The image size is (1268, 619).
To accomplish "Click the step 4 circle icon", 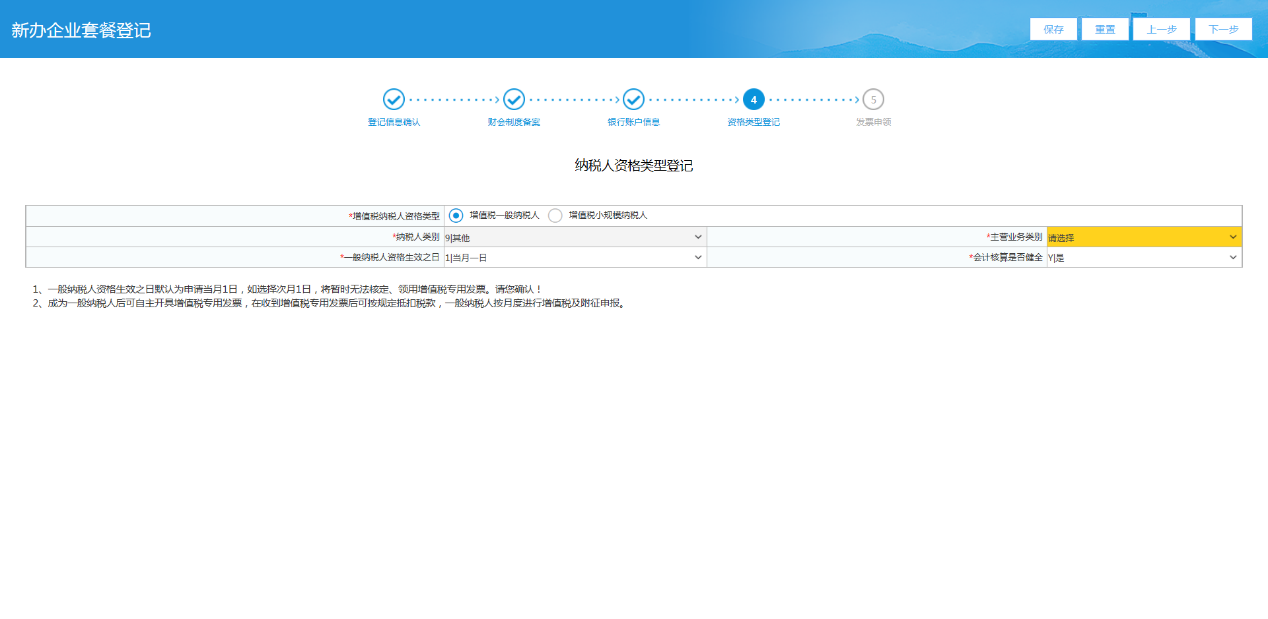I will point(754,99).
